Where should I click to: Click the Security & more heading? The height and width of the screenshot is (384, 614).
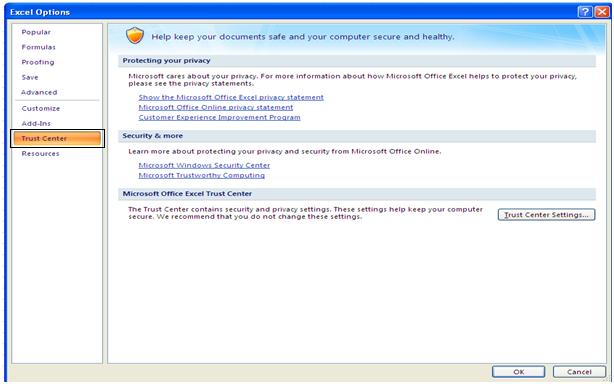pyautogui.click(x=152, y=136)
